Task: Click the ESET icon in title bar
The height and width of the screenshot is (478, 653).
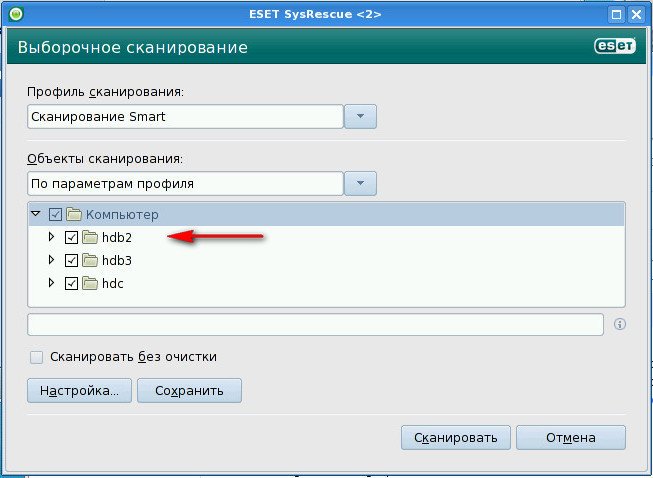Action: pos(16,14)
